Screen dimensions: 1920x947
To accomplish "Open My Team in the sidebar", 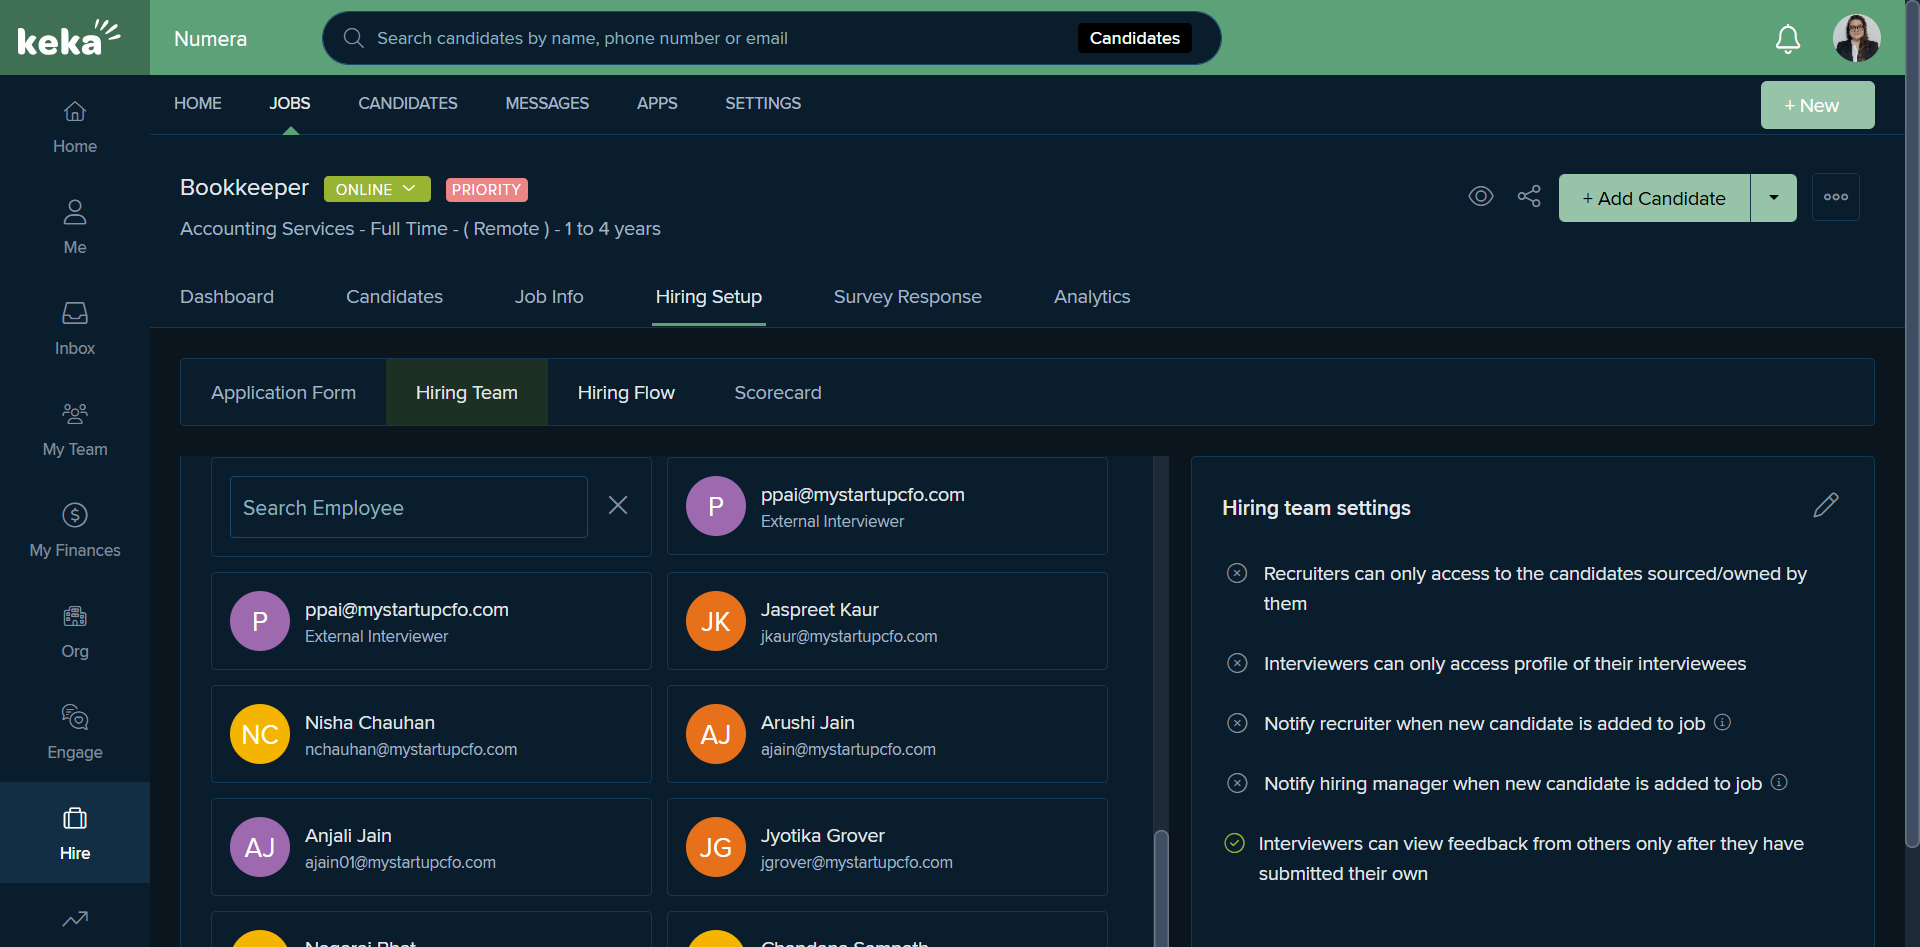I will pos(75,430).
